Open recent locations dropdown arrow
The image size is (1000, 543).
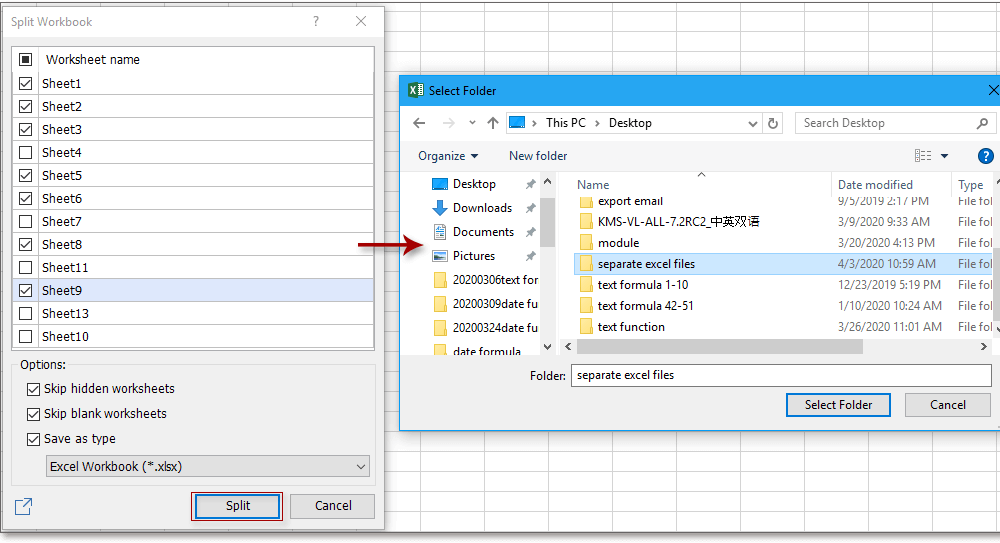pos(472,123)
